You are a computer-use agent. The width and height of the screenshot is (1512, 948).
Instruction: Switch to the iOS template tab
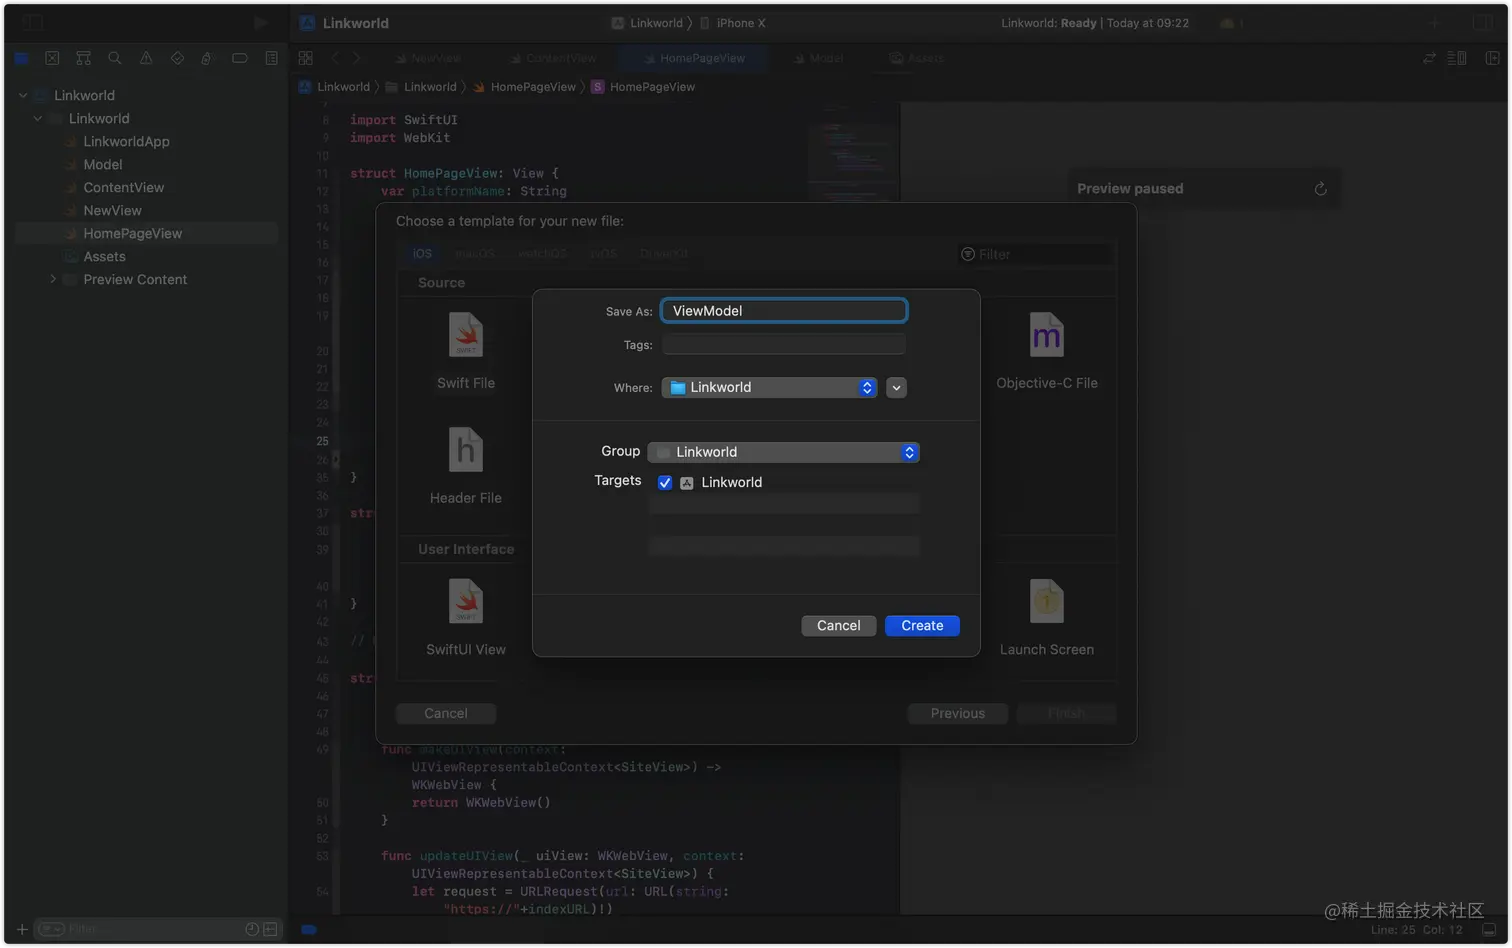pyautogui.click(x=423, y=254)
